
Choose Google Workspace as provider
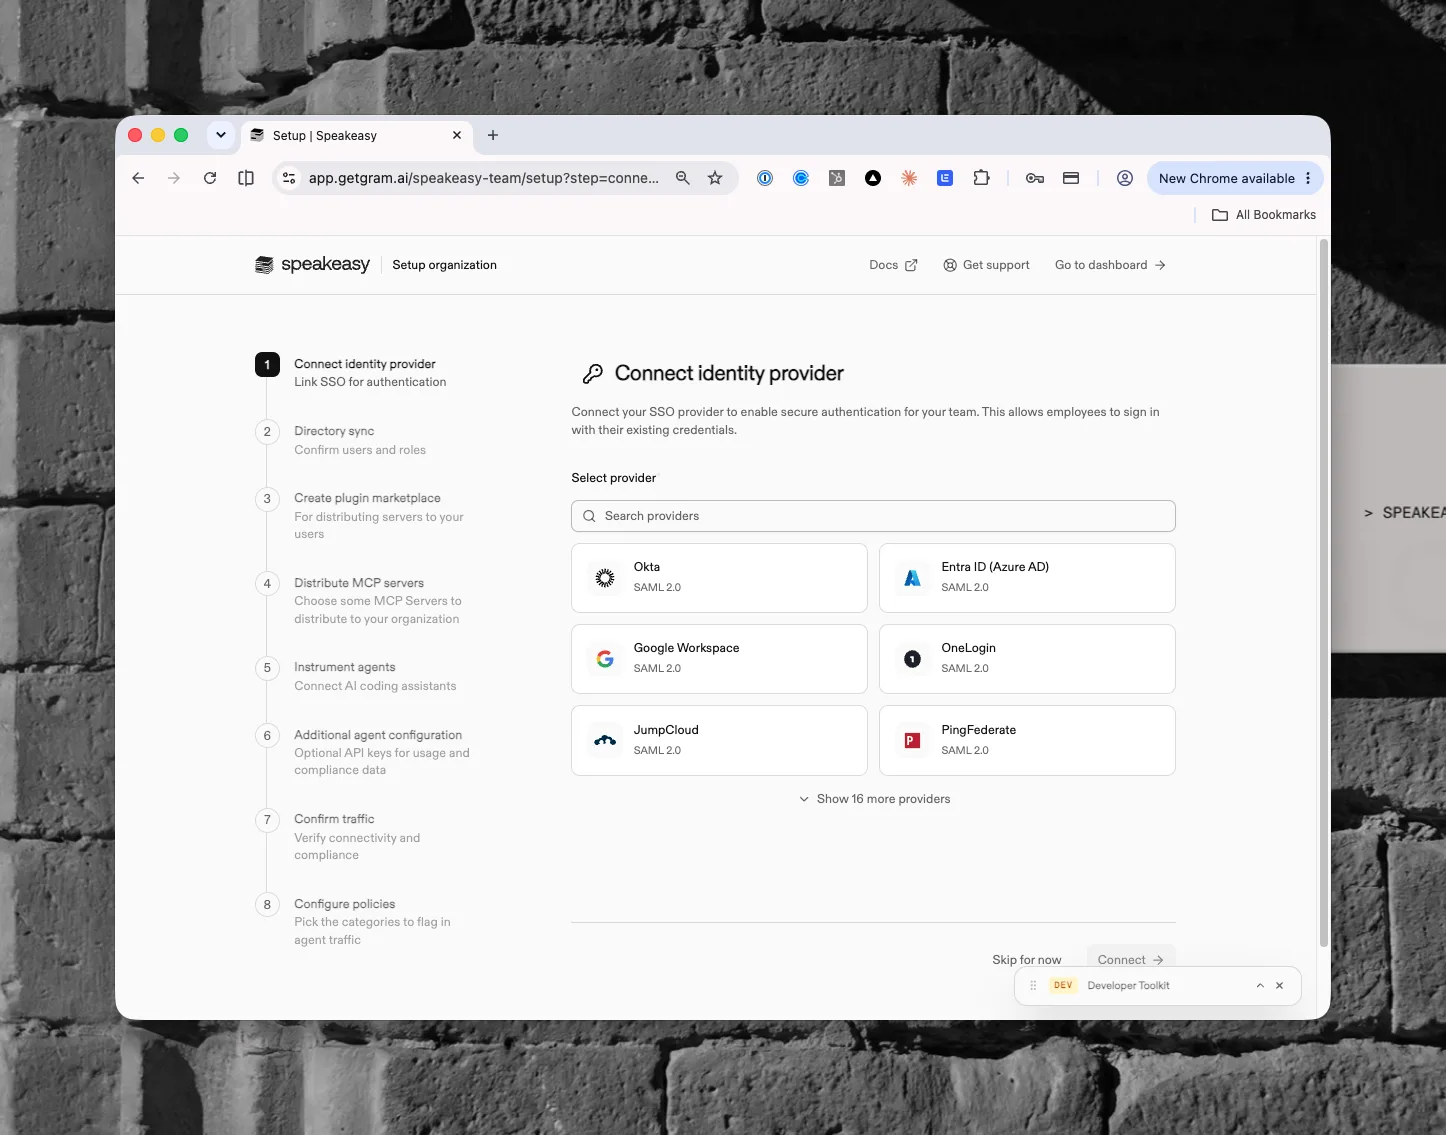[x=719, y=659]
